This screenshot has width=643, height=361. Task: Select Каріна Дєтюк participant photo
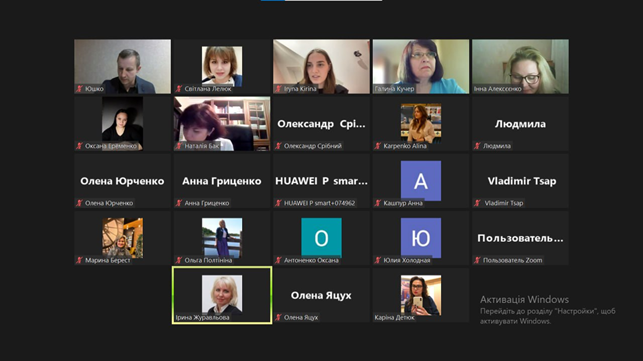point(421,295)
